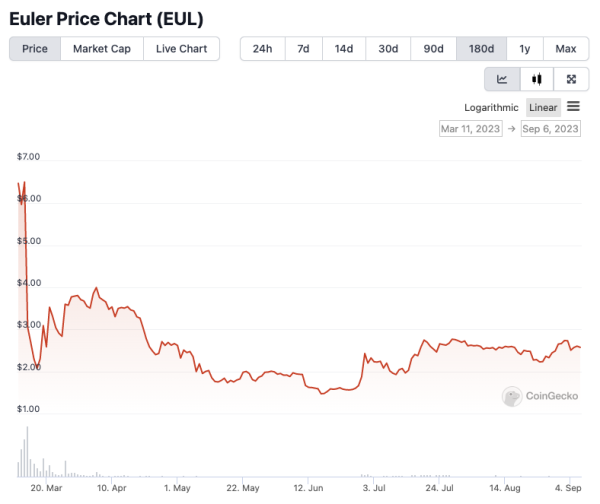Switch to candlestick chart view

[537, 79]
